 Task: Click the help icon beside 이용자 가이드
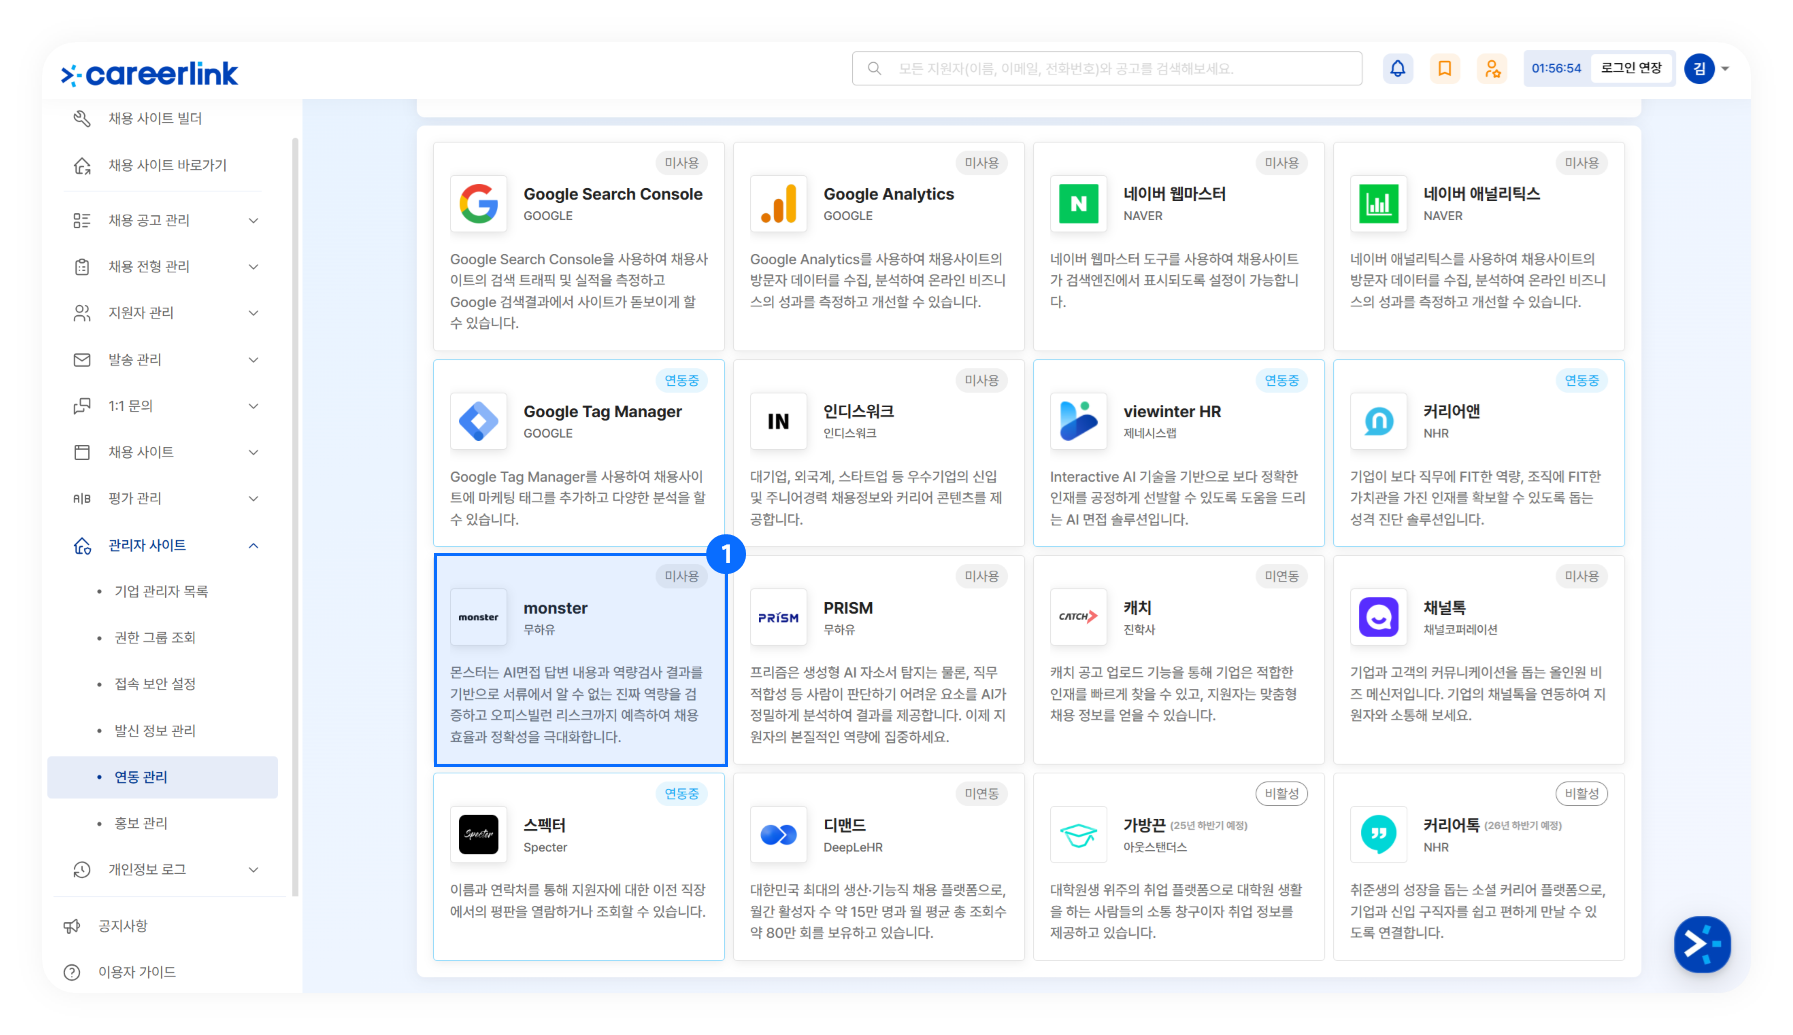(x=72, y=972)
